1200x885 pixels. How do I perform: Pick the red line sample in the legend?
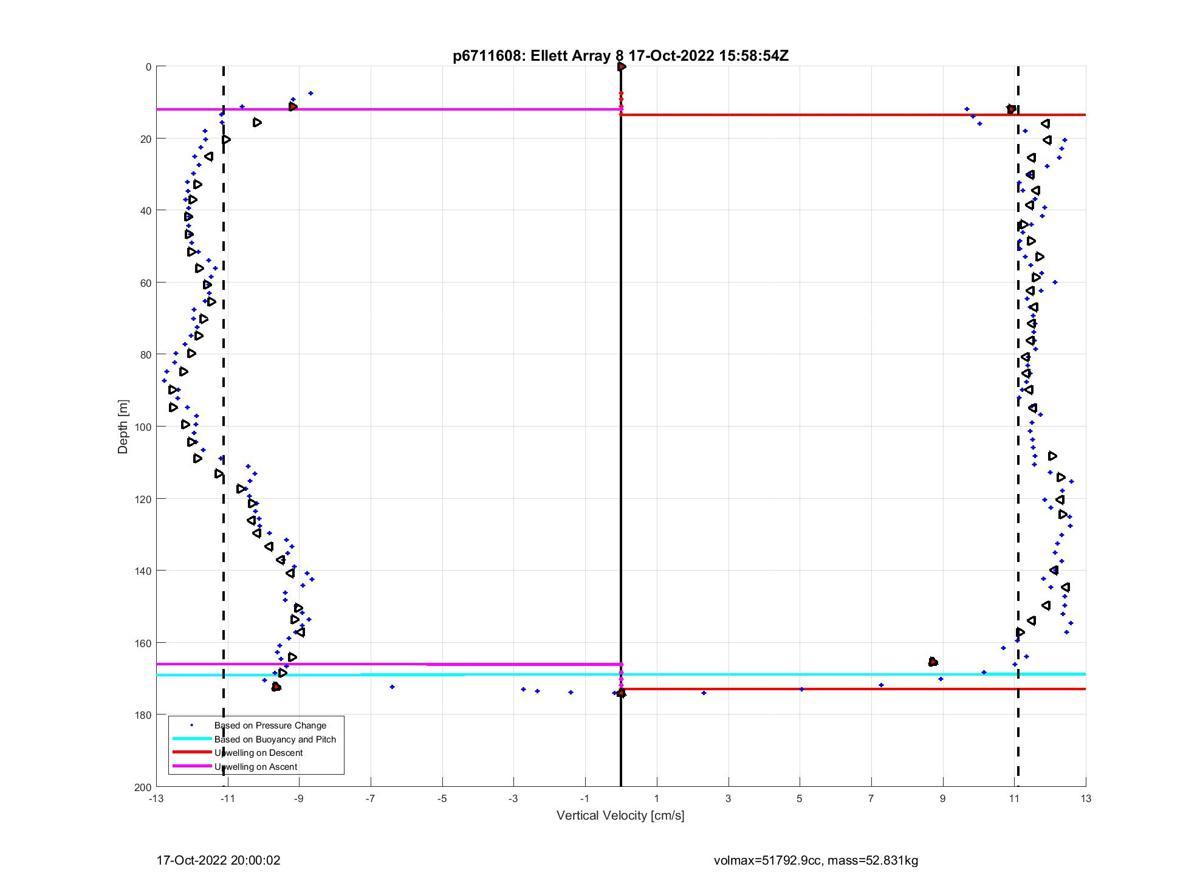pos(191,753)
